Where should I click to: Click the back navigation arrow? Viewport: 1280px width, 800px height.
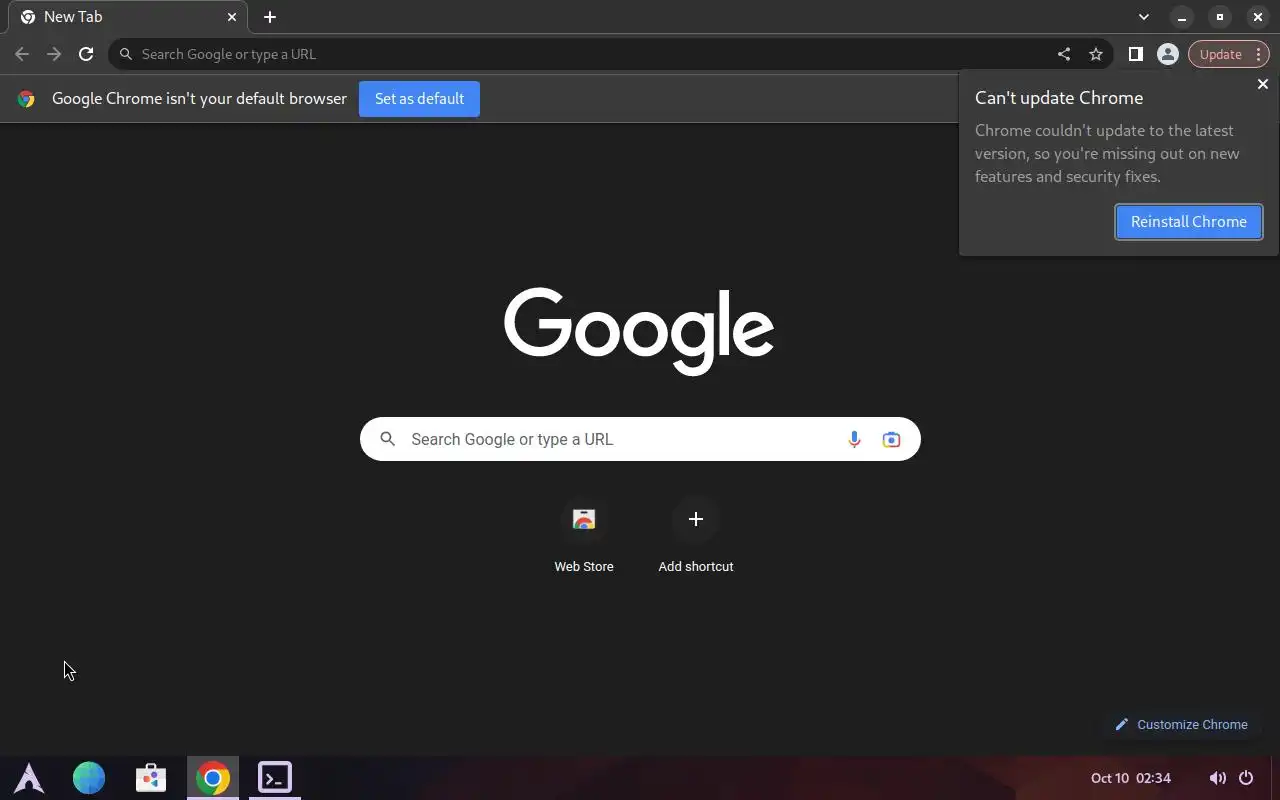coord(22,54)
